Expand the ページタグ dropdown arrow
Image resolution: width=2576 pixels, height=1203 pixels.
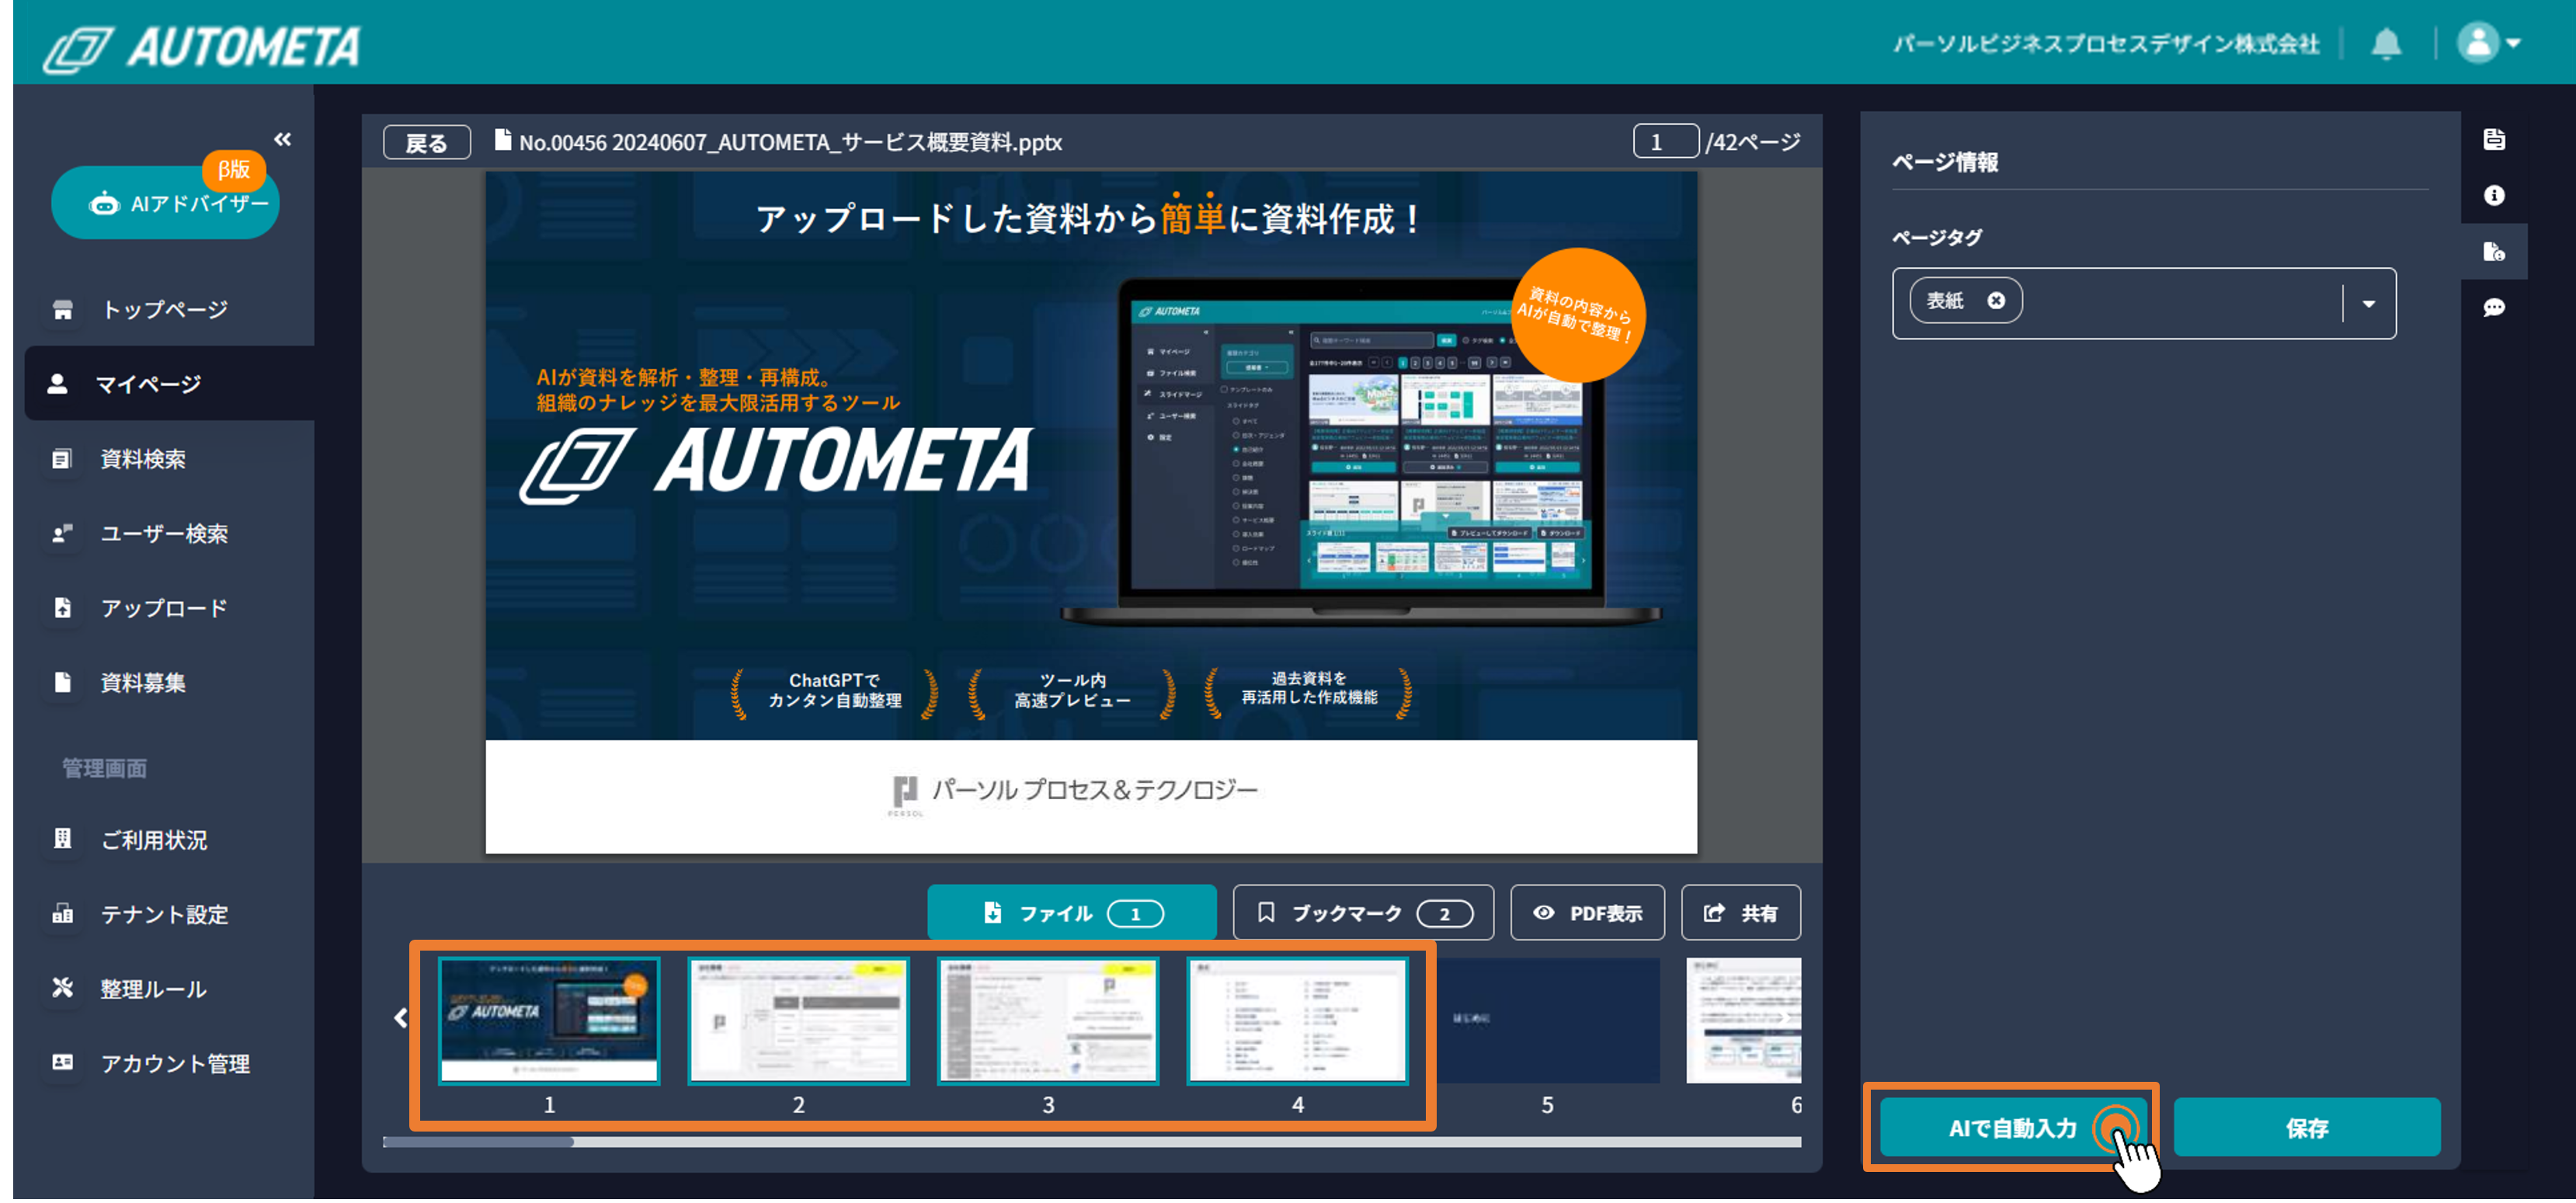pyautogui.click(x=2369, y=304)
